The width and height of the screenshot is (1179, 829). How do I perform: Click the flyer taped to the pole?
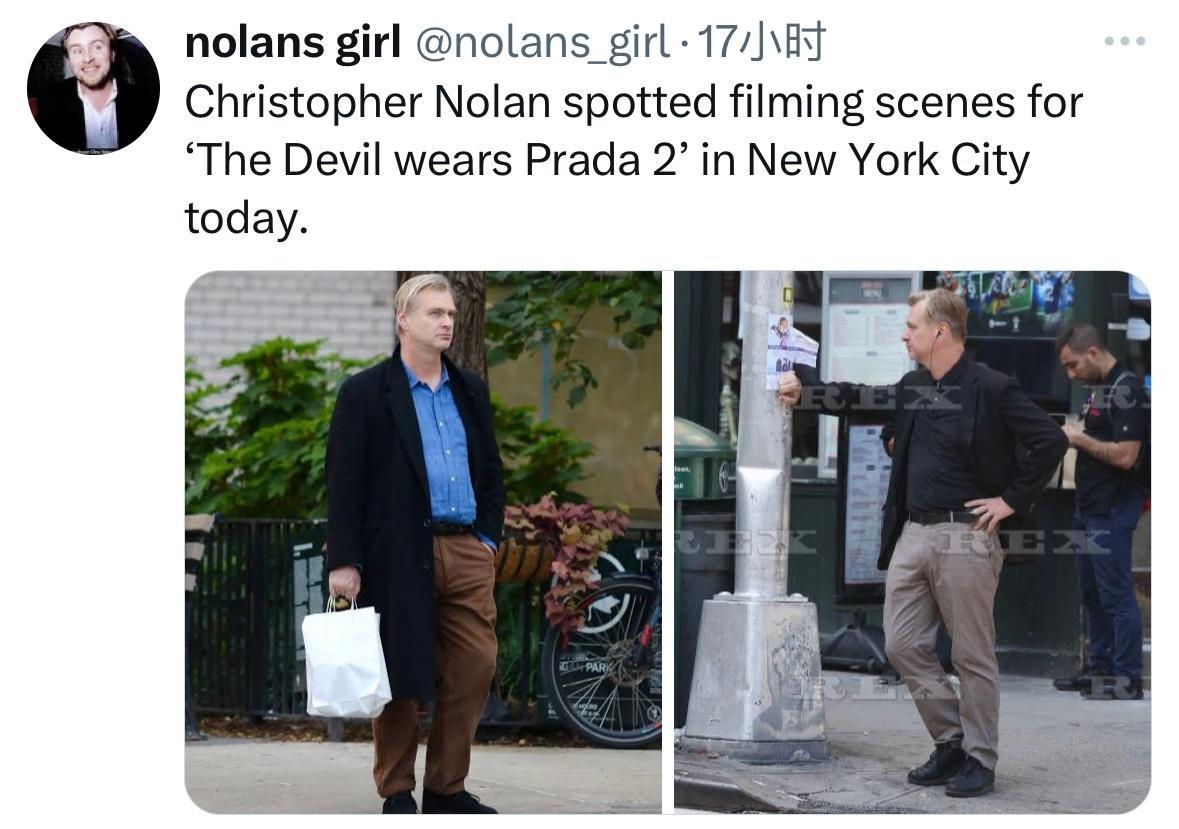tap(791, 351)
